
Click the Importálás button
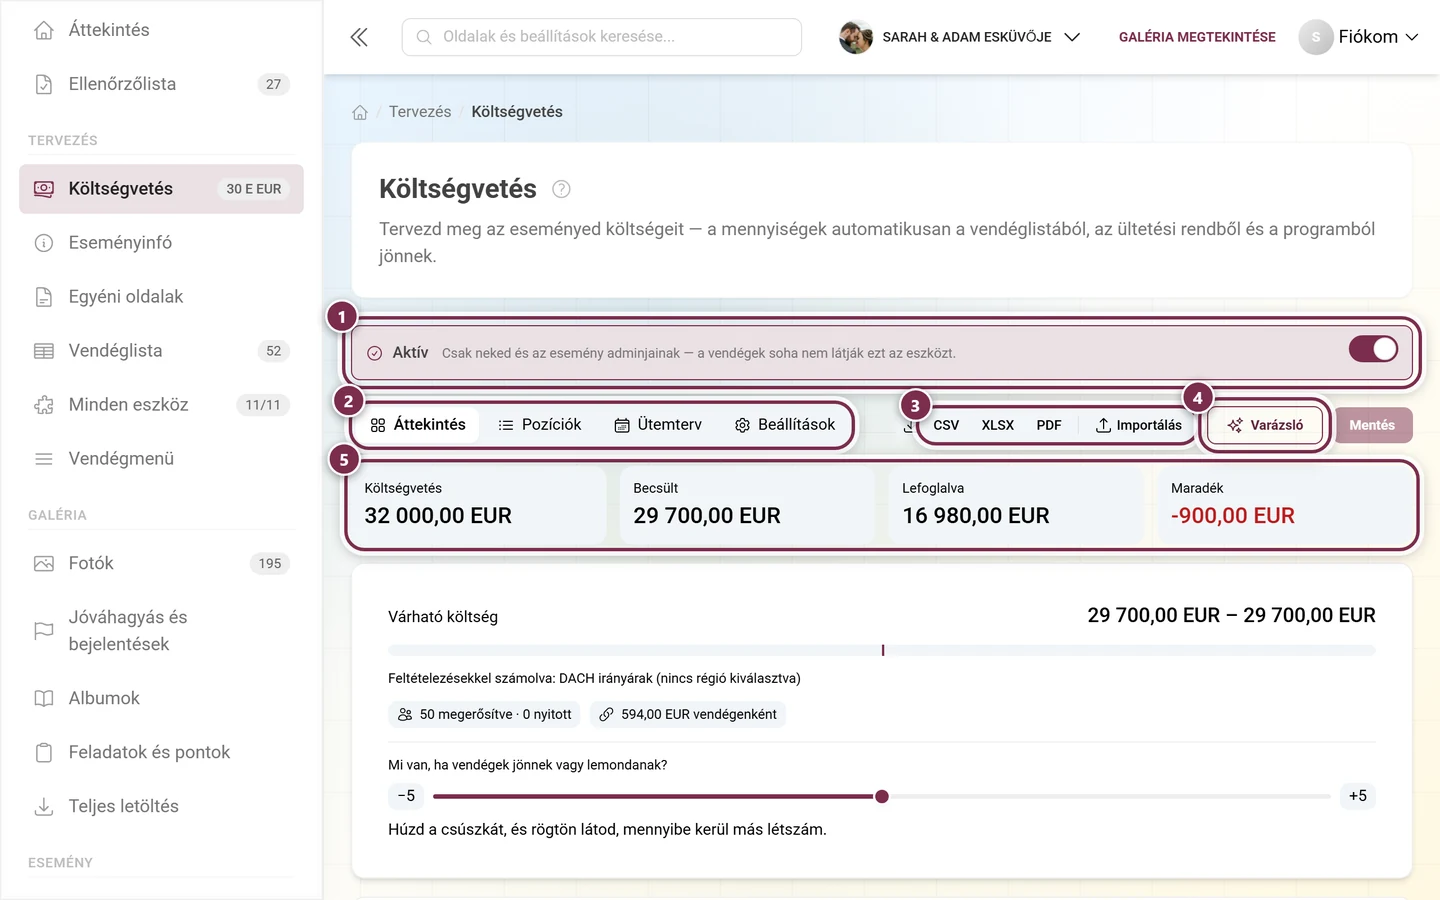click(x=1139, y=425)
